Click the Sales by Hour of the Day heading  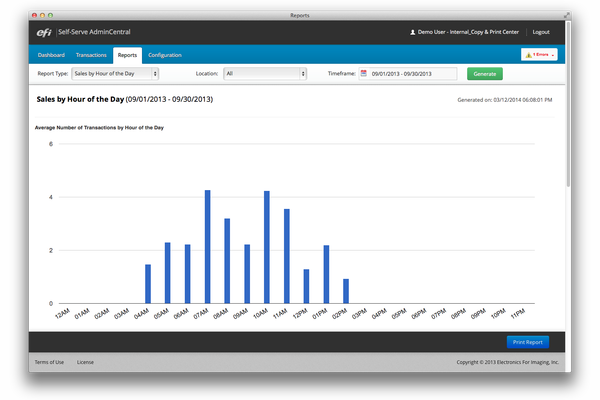(x=125, y=99)
